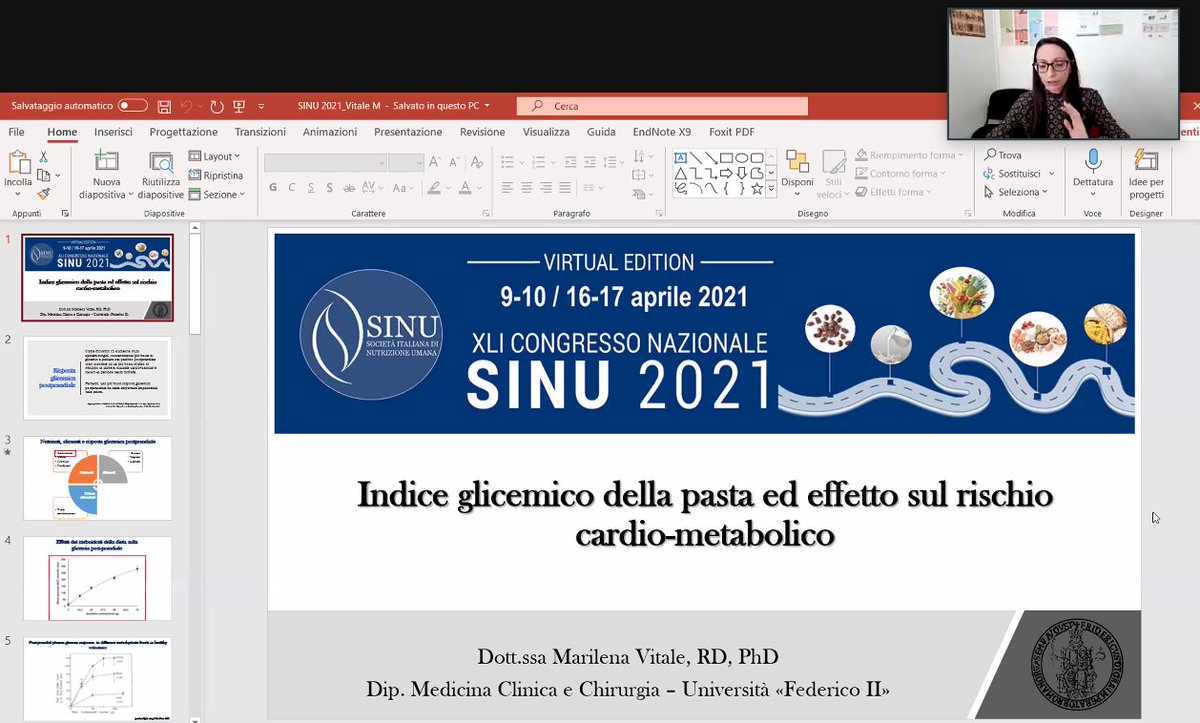Switch to the Revisione tab
The height and width of the screenshot is (723, 1200).
pos(482,132)
